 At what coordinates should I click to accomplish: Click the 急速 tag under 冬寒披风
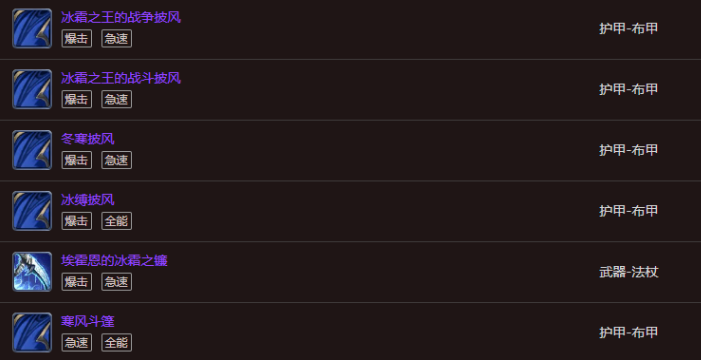pos(116,160)
